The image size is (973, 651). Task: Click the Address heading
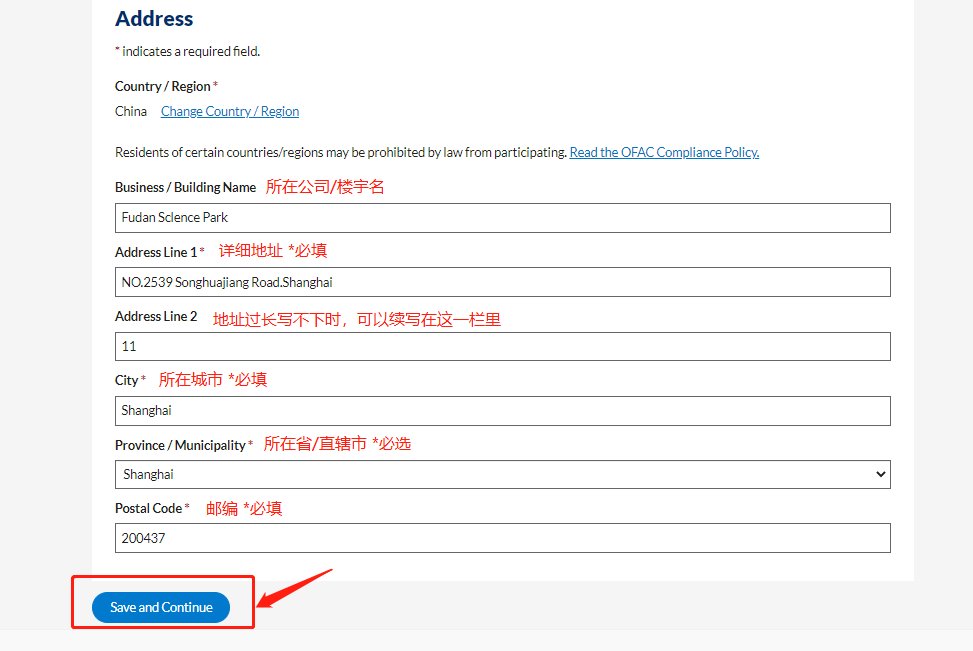[x=154, y=19]
